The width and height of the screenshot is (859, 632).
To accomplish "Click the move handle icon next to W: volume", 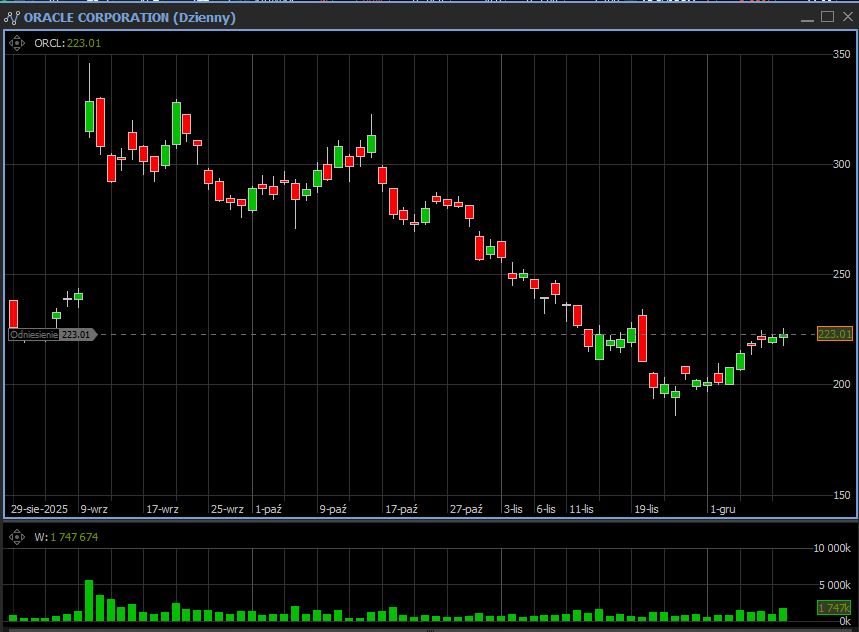I will coord(16,537).
